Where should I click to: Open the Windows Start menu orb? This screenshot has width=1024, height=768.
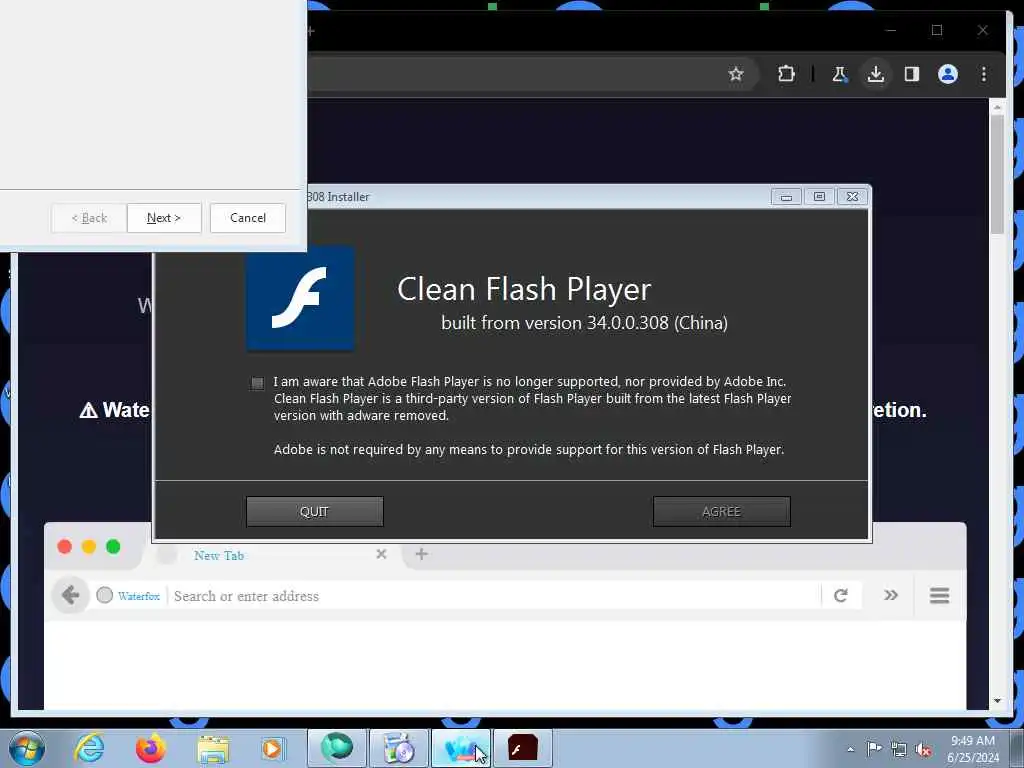tap(26, 748)
